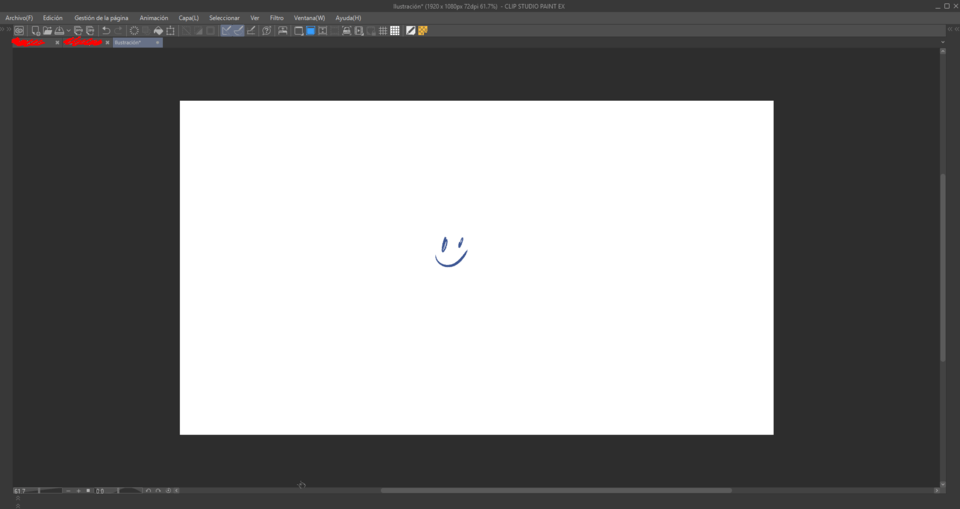
Task: Click the highlighted blue square toolbar icon
Action: tap(310, 31)
